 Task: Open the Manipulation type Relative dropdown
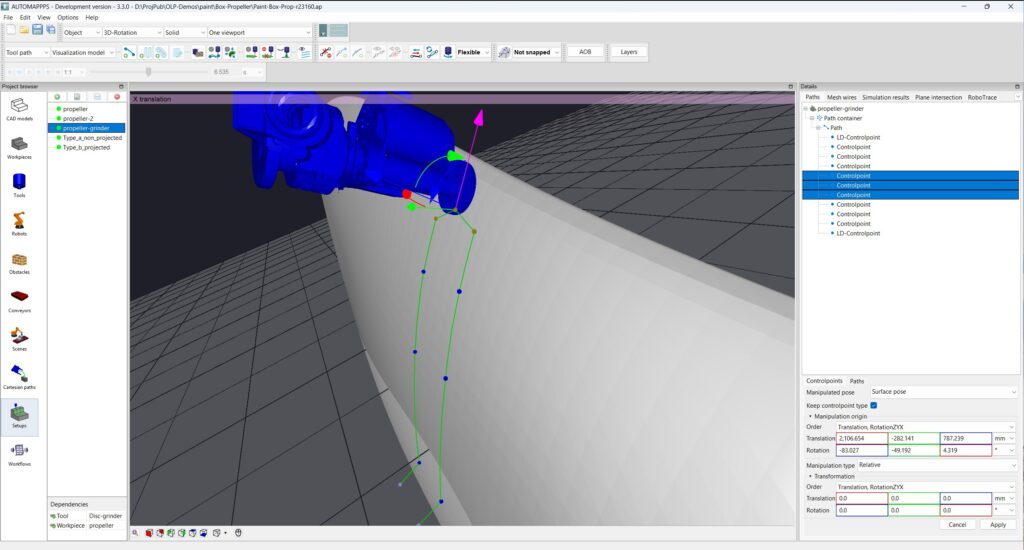point(938,465)
